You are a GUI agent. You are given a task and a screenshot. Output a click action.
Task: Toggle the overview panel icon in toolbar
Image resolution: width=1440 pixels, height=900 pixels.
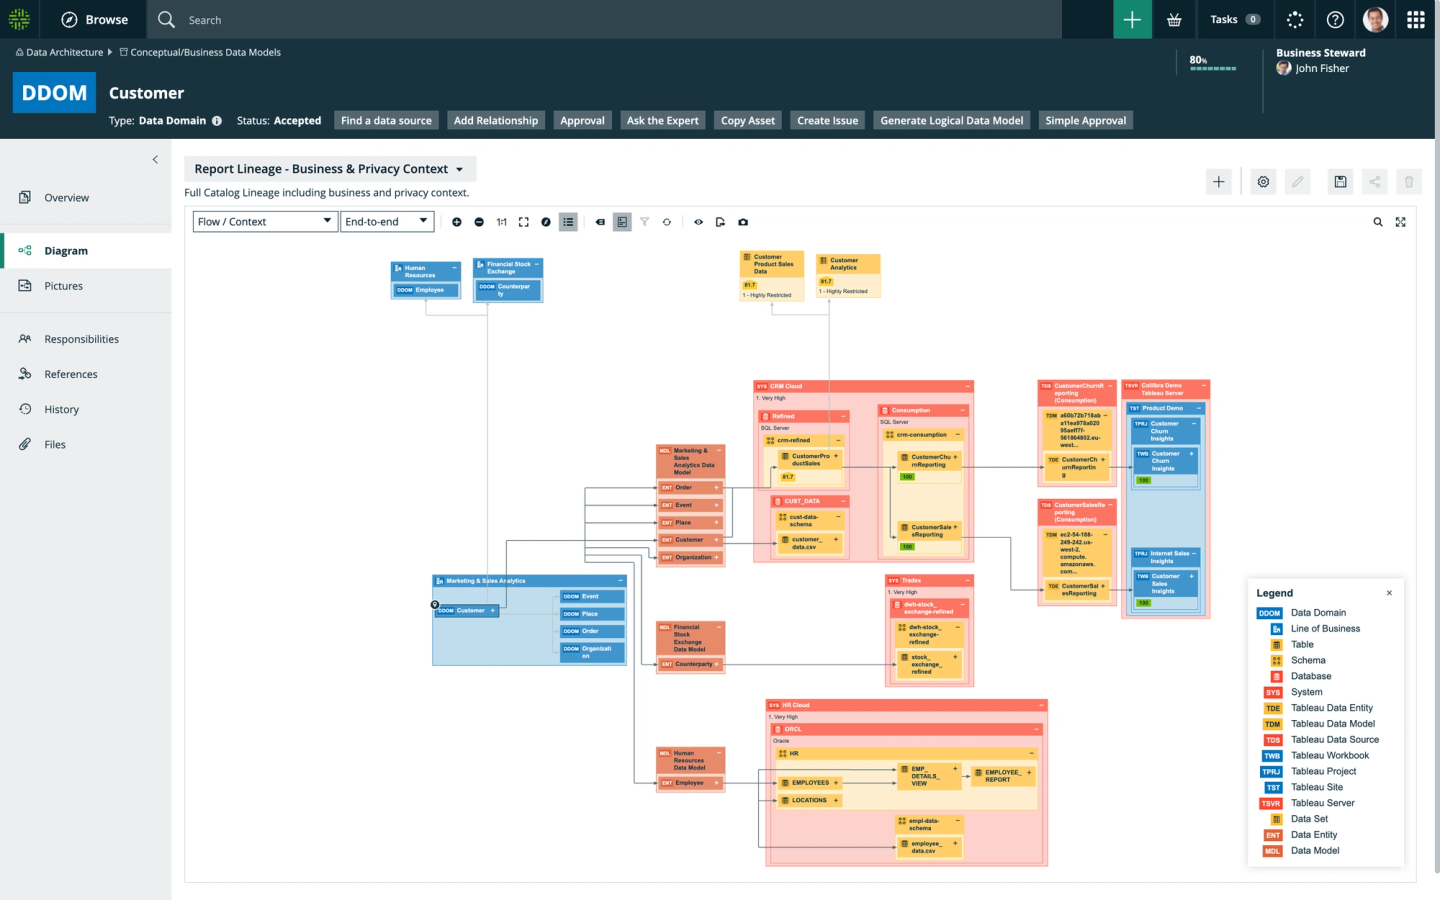point(622,222)
